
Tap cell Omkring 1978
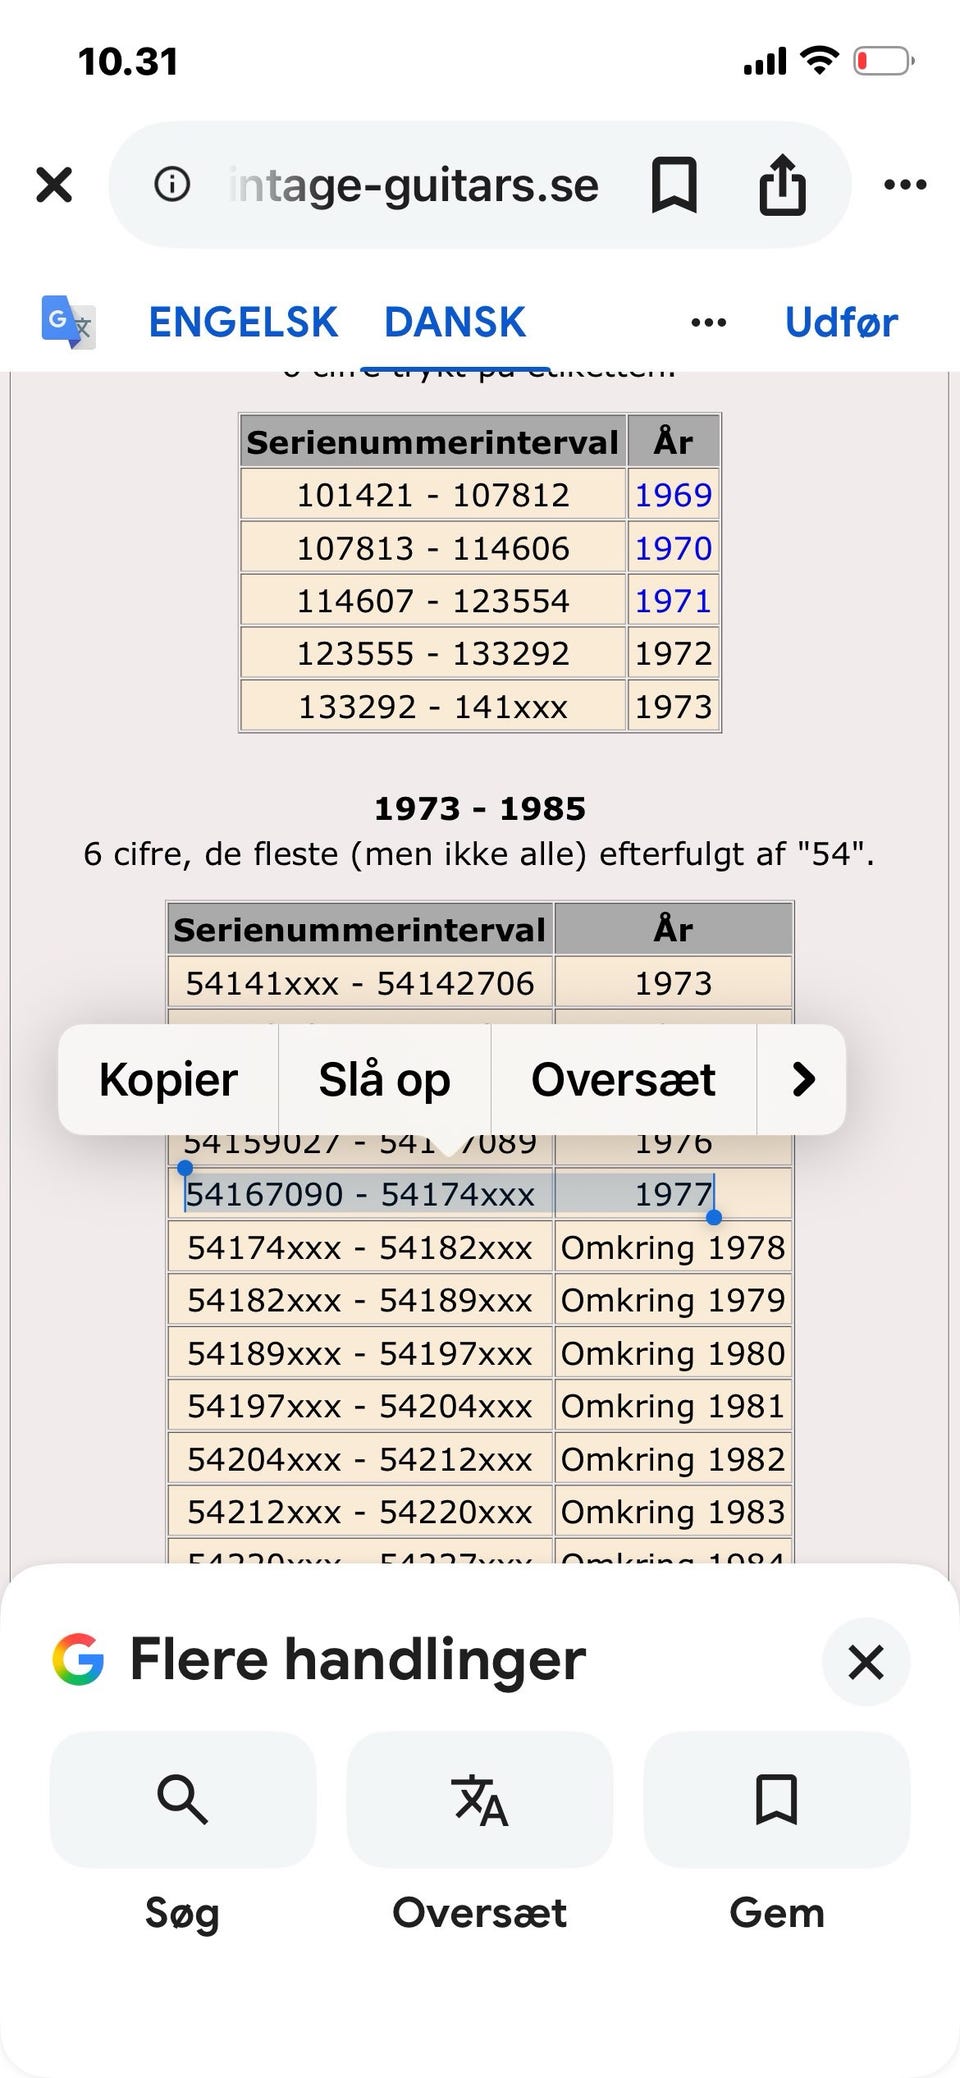click(x=673, y=1248)
